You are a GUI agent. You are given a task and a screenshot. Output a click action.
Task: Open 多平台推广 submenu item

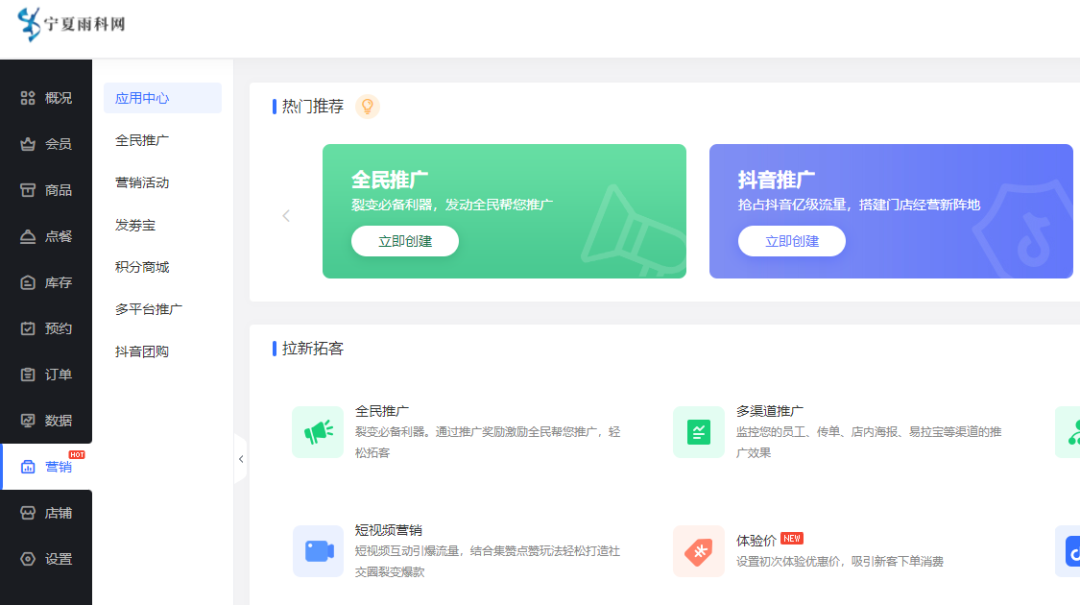[149, 309]
